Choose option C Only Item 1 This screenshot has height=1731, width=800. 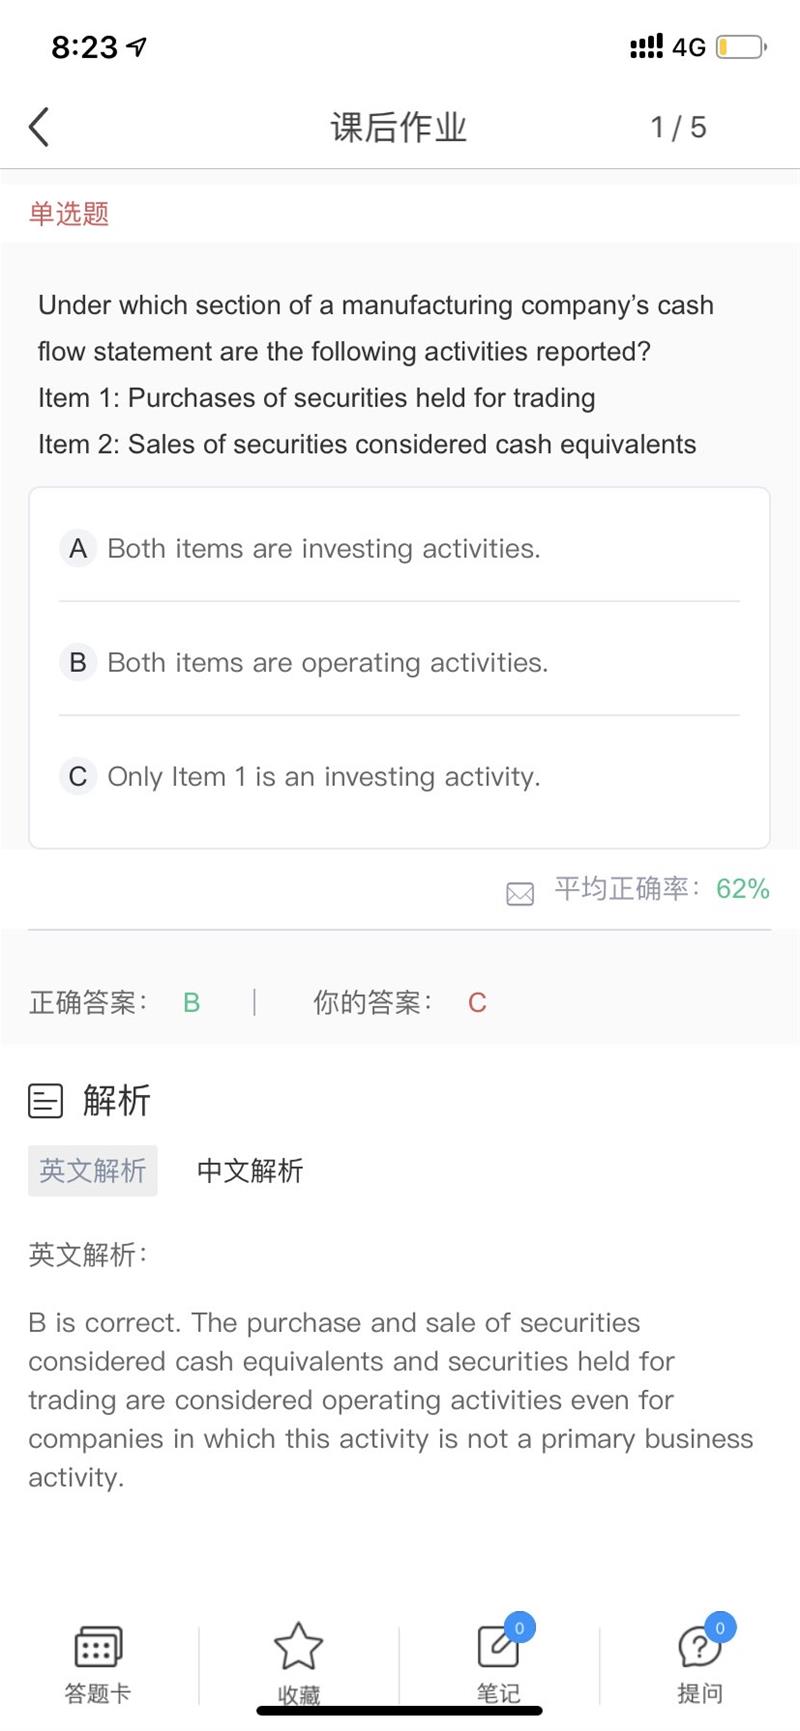[x=323, y=776]
